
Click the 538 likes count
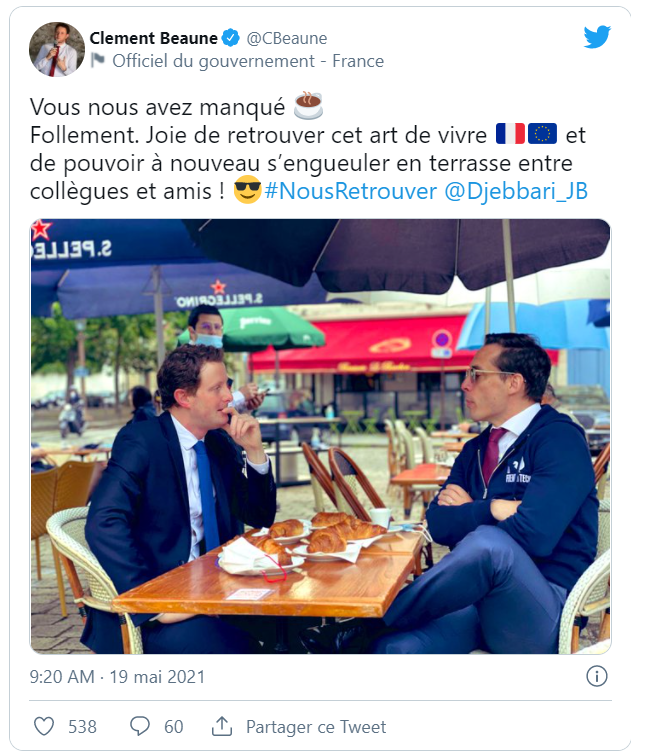click(82, 727)
